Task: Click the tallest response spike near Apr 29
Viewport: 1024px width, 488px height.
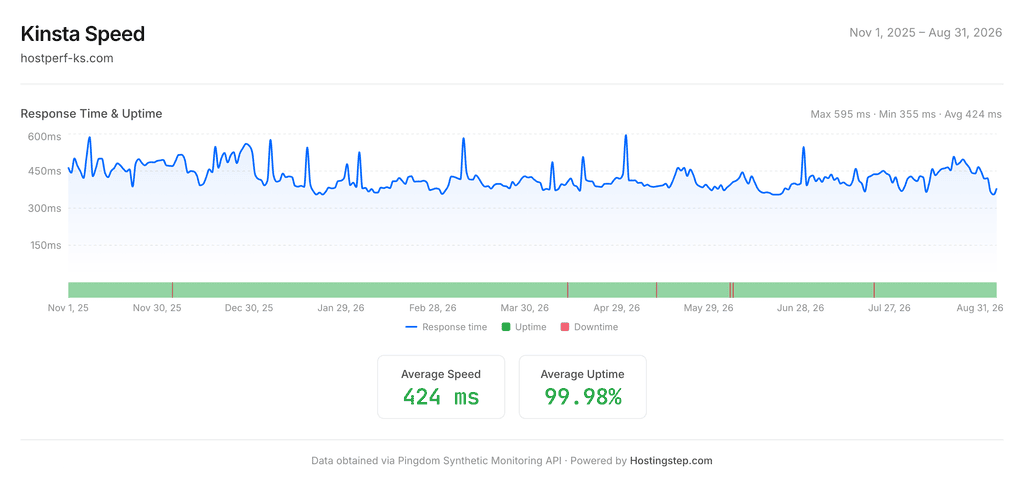Action: pos(626,136)
